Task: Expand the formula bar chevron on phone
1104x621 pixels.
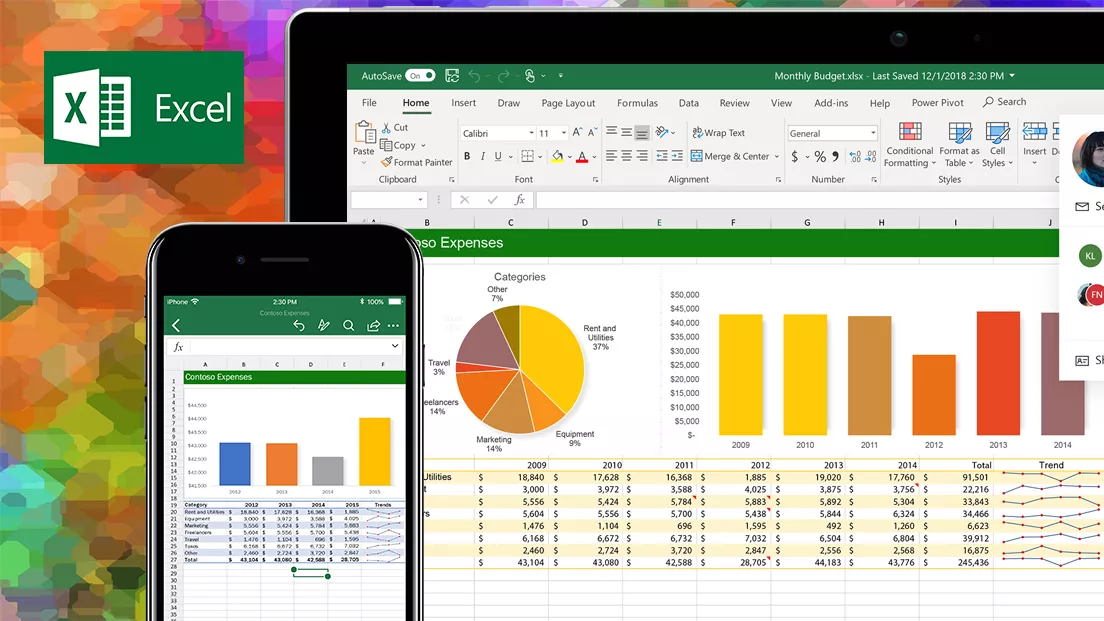Action: tap(395, 346)
